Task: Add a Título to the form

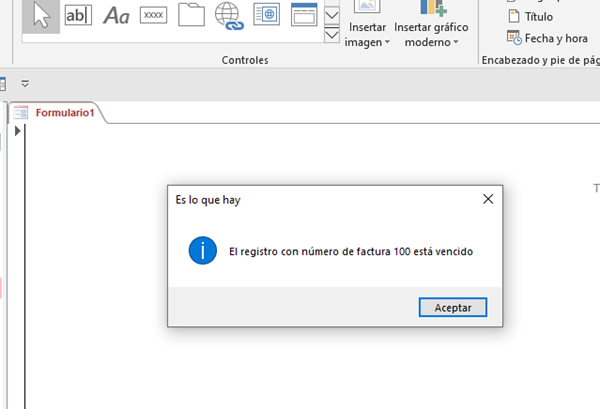Action: 530,16
